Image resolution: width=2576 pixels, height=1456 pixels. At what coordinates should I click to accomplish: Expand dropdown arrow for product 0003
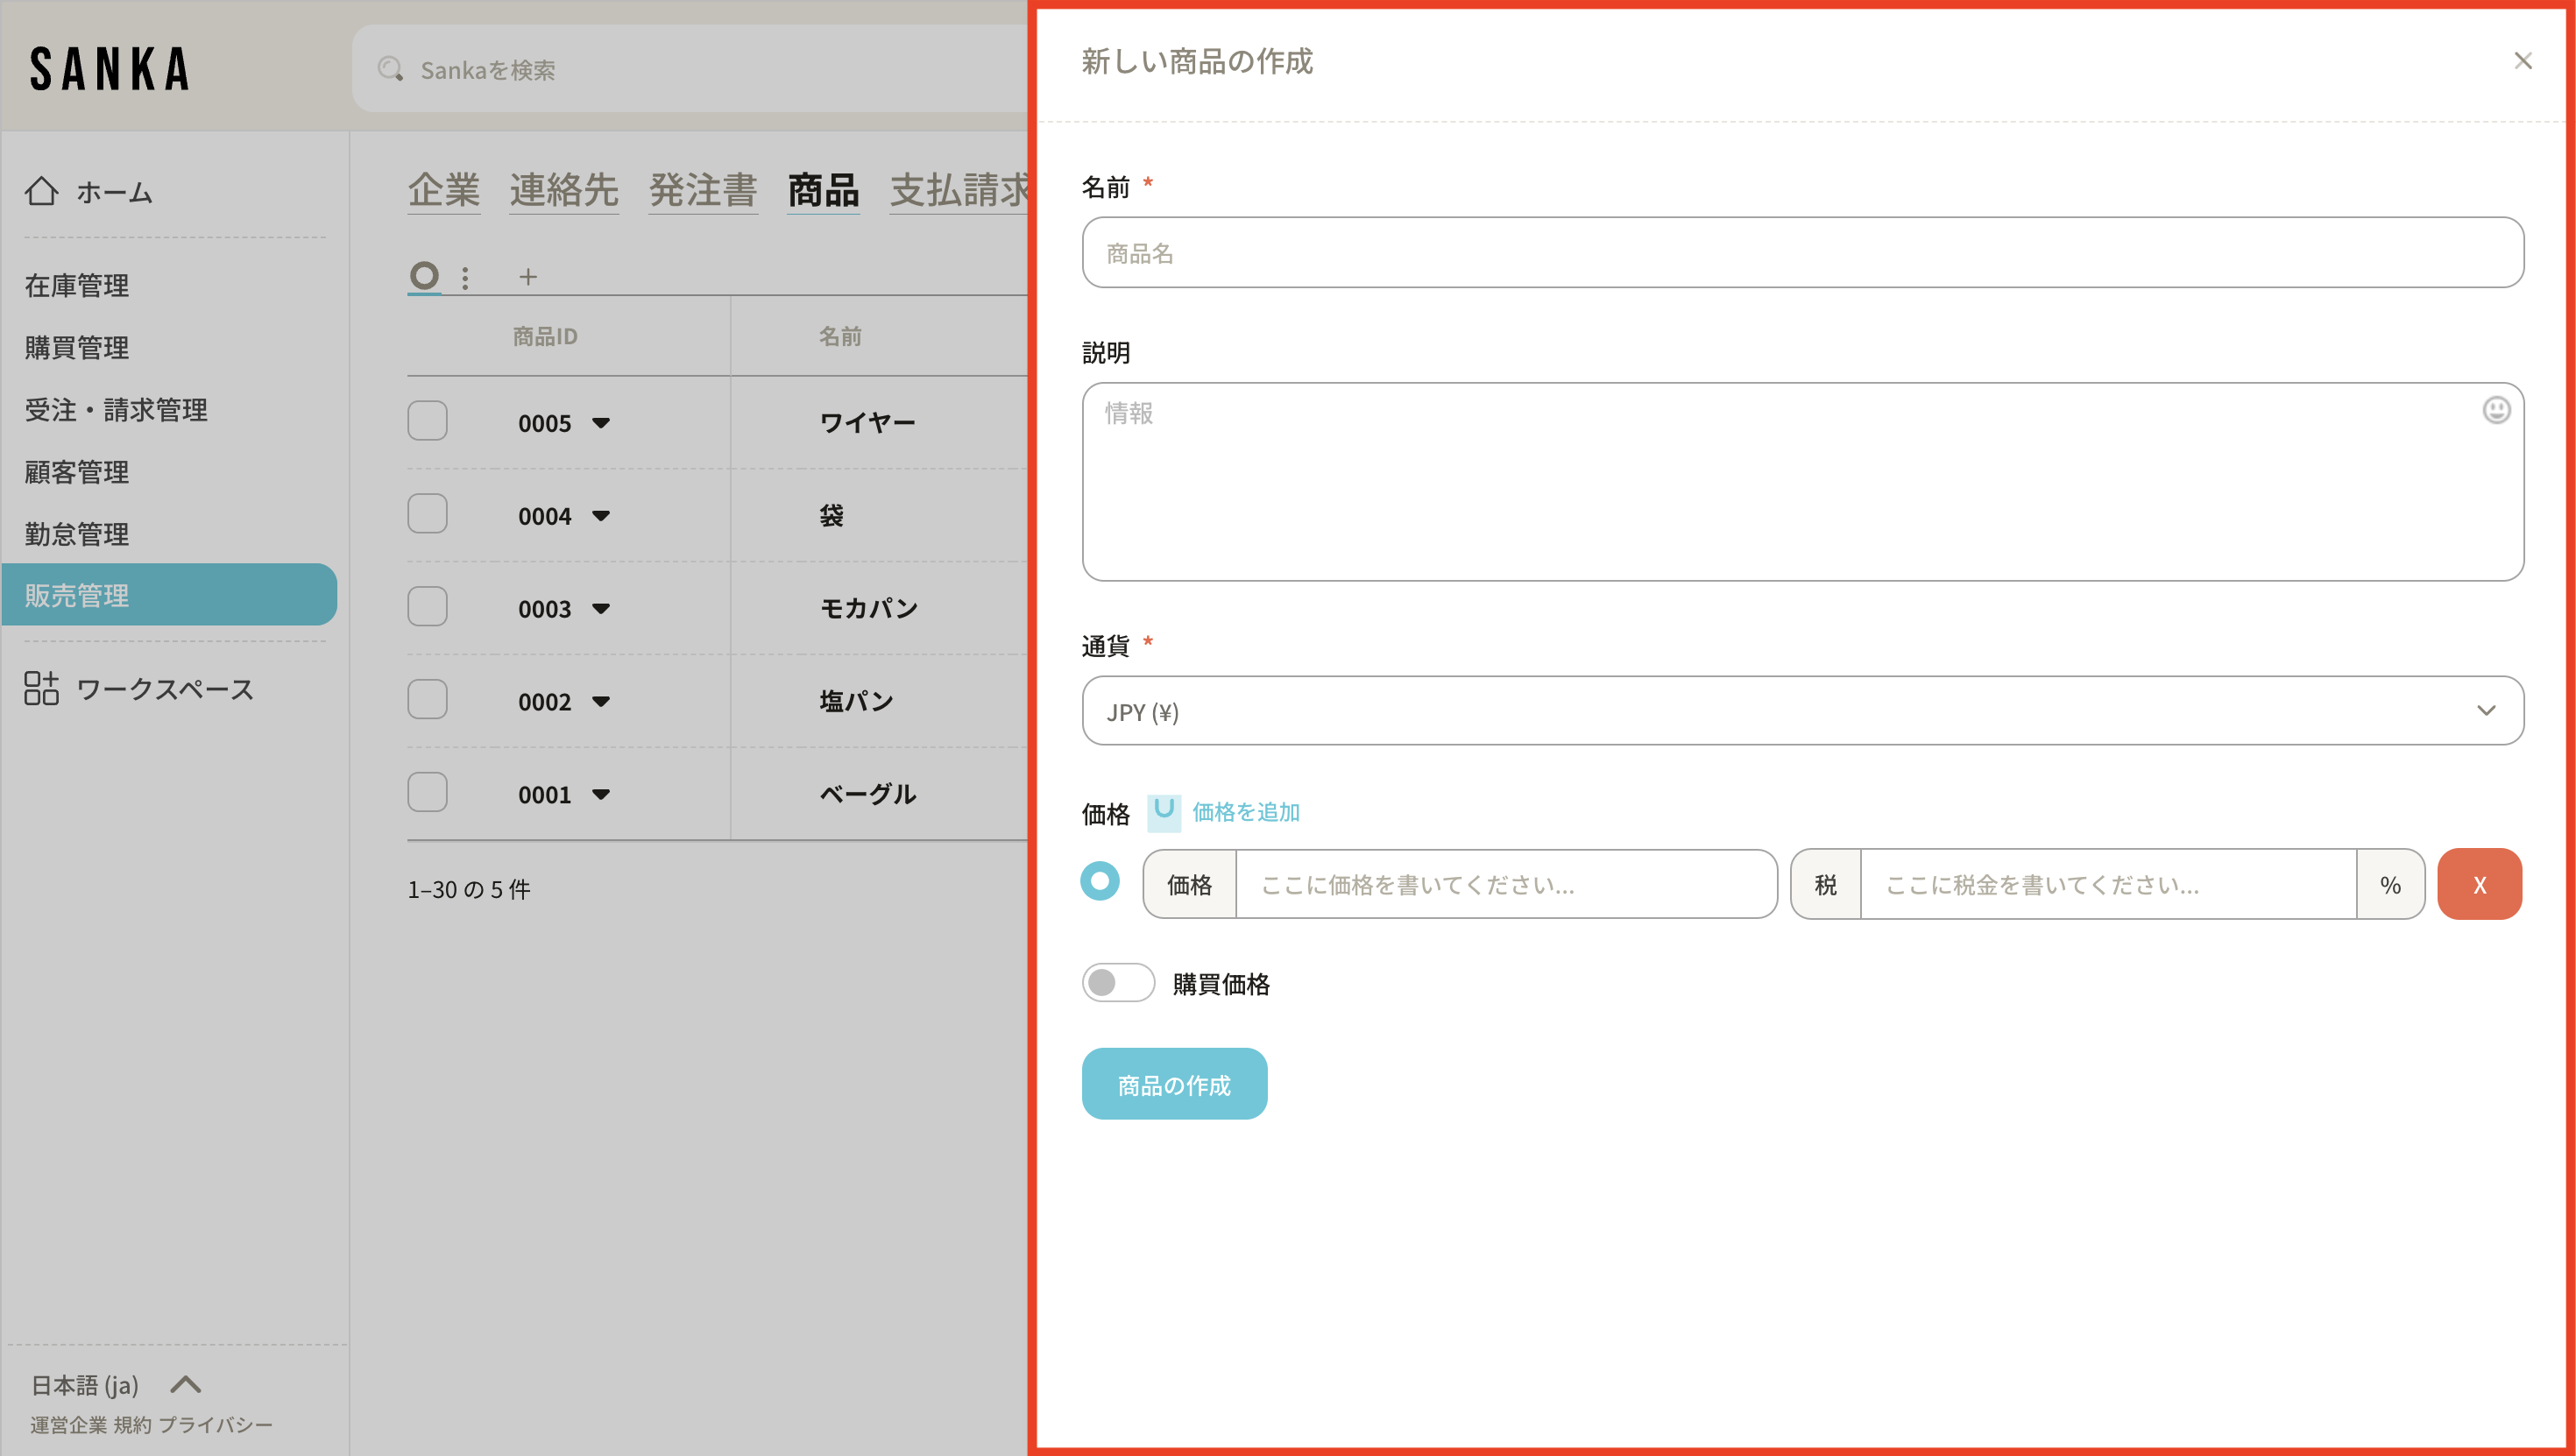point(601,608)
